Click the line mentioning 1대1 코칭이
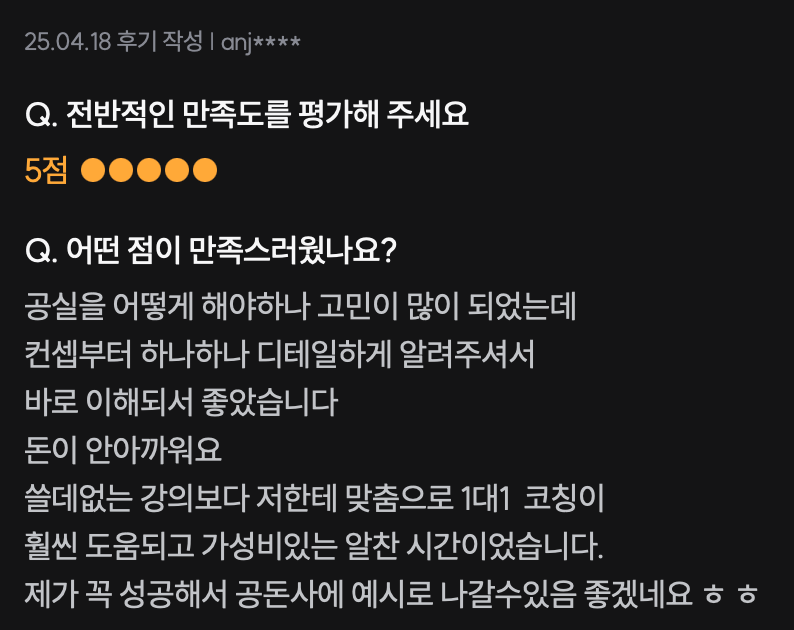 tap(314, 498)
